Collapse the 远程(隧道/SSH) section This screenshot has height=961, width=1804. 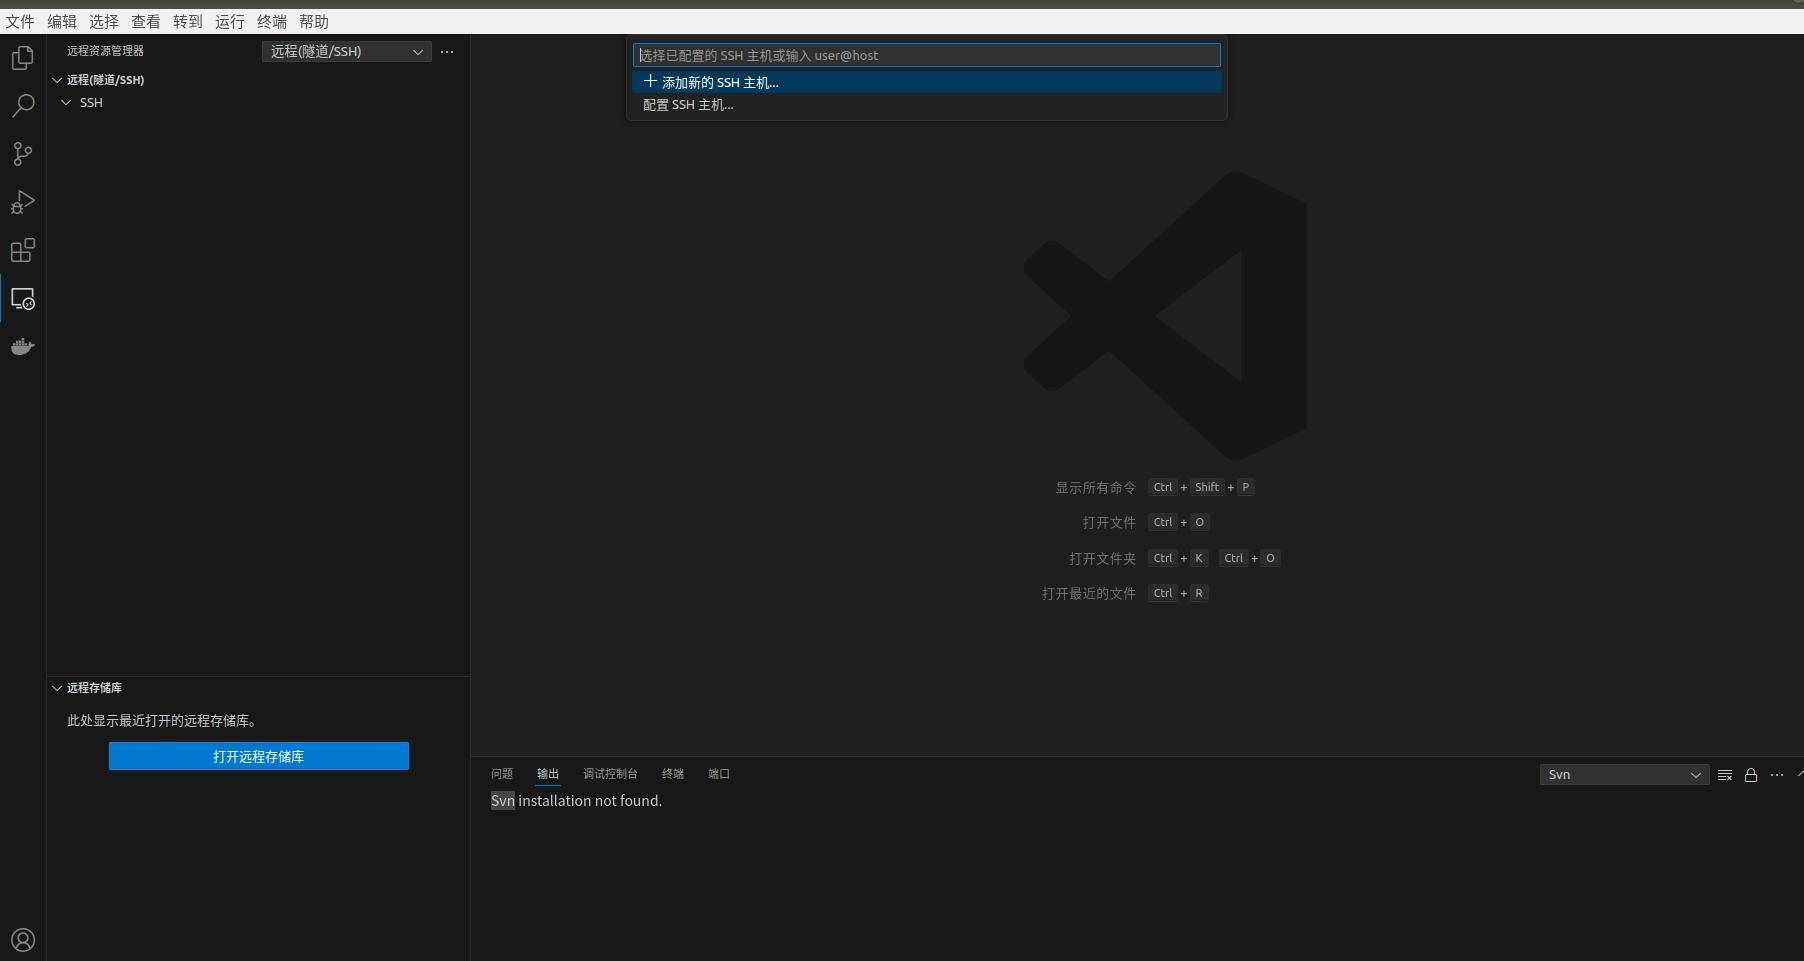coord(57,80)
